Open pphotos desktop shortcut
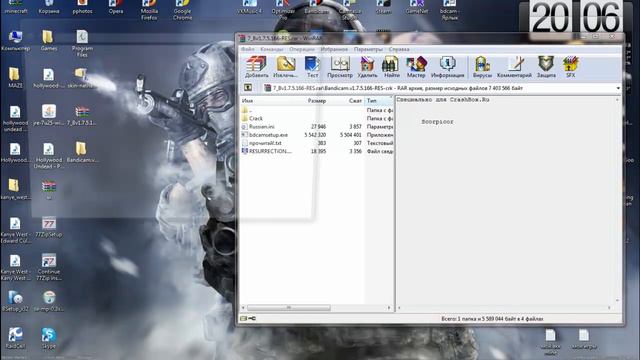640x360 pixels. tap(82, 7)
